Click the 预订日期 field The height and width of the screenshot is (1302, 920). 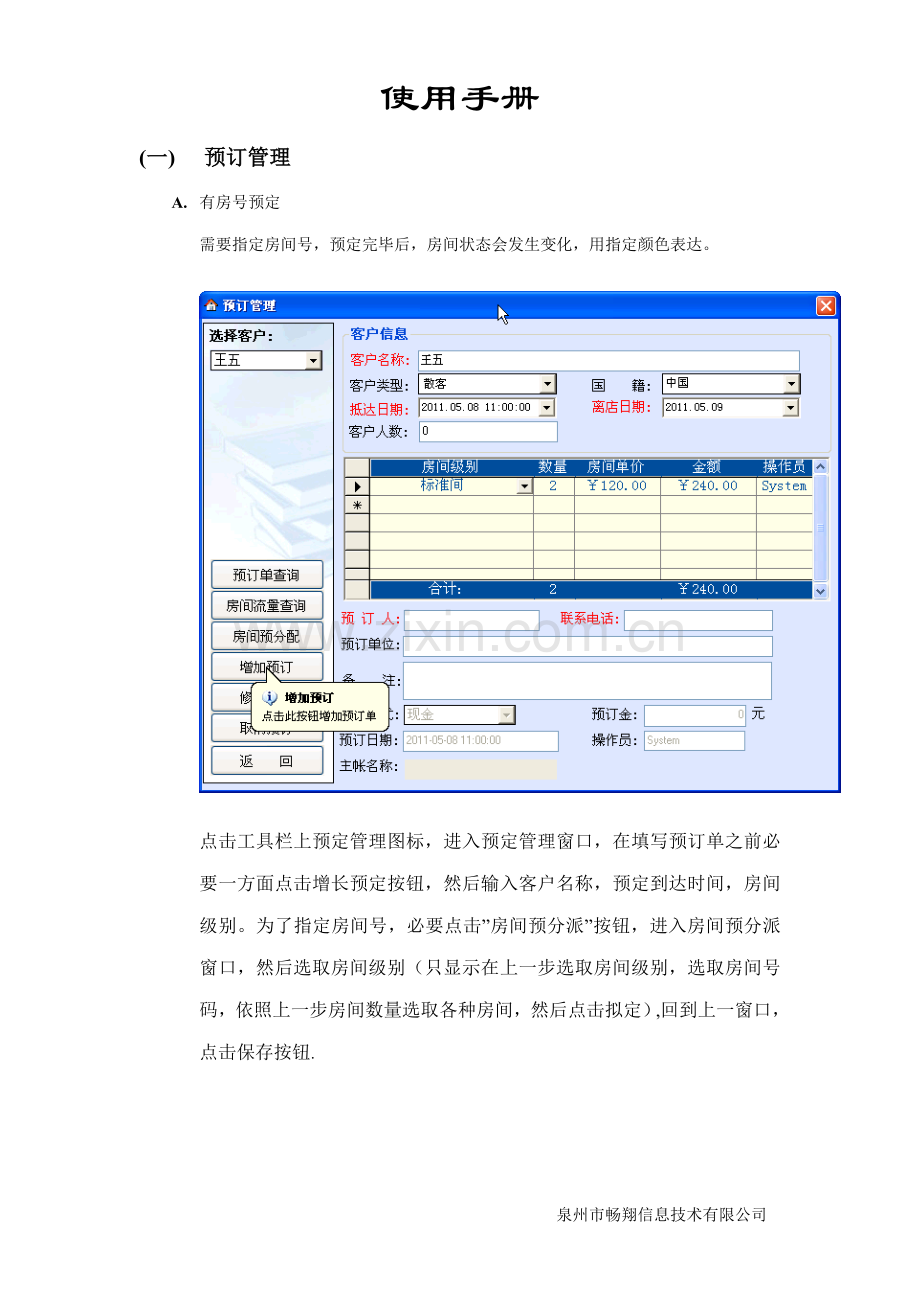tap(481, 741)
